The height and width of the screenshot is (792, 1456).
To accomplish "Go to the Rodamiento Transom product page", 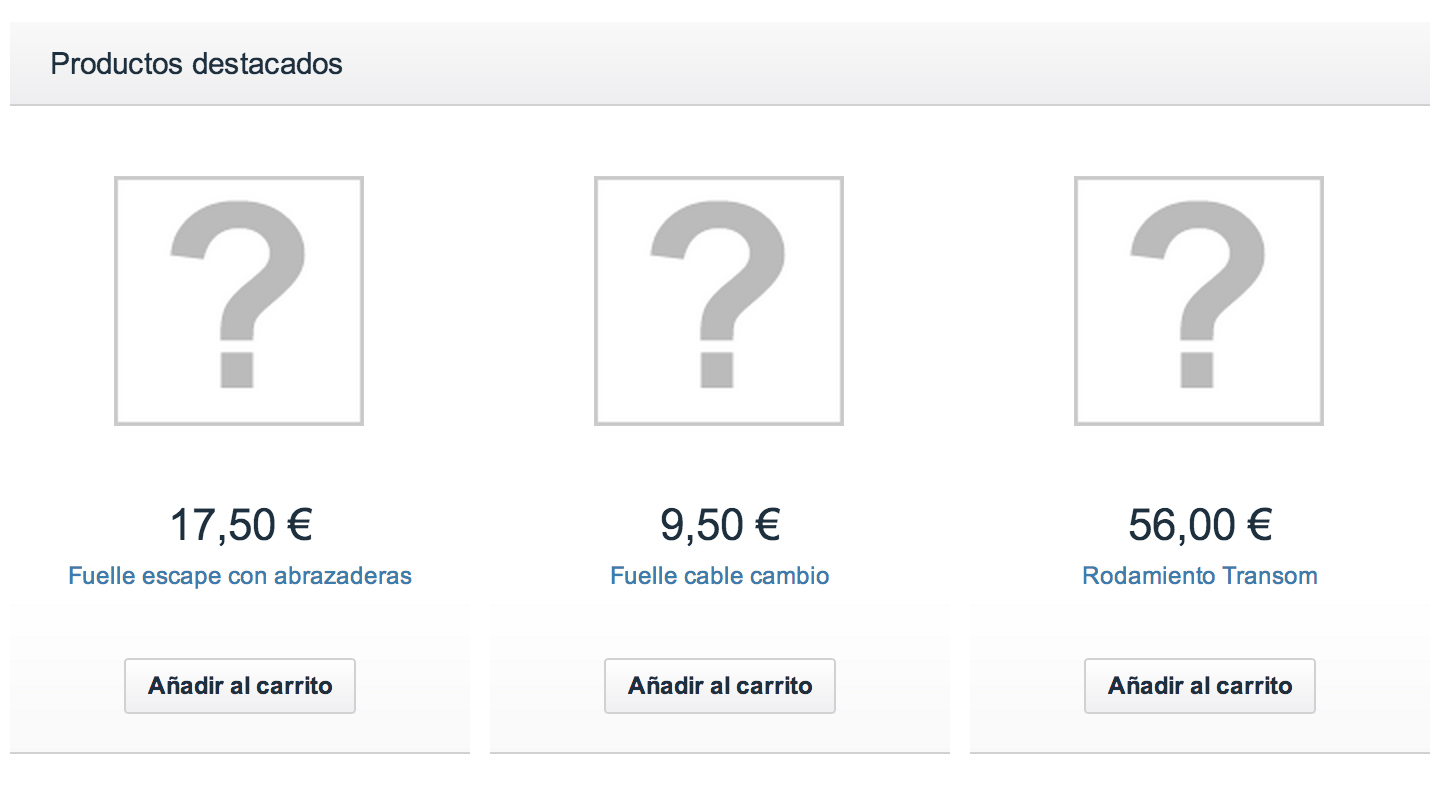I will 1199,576.
